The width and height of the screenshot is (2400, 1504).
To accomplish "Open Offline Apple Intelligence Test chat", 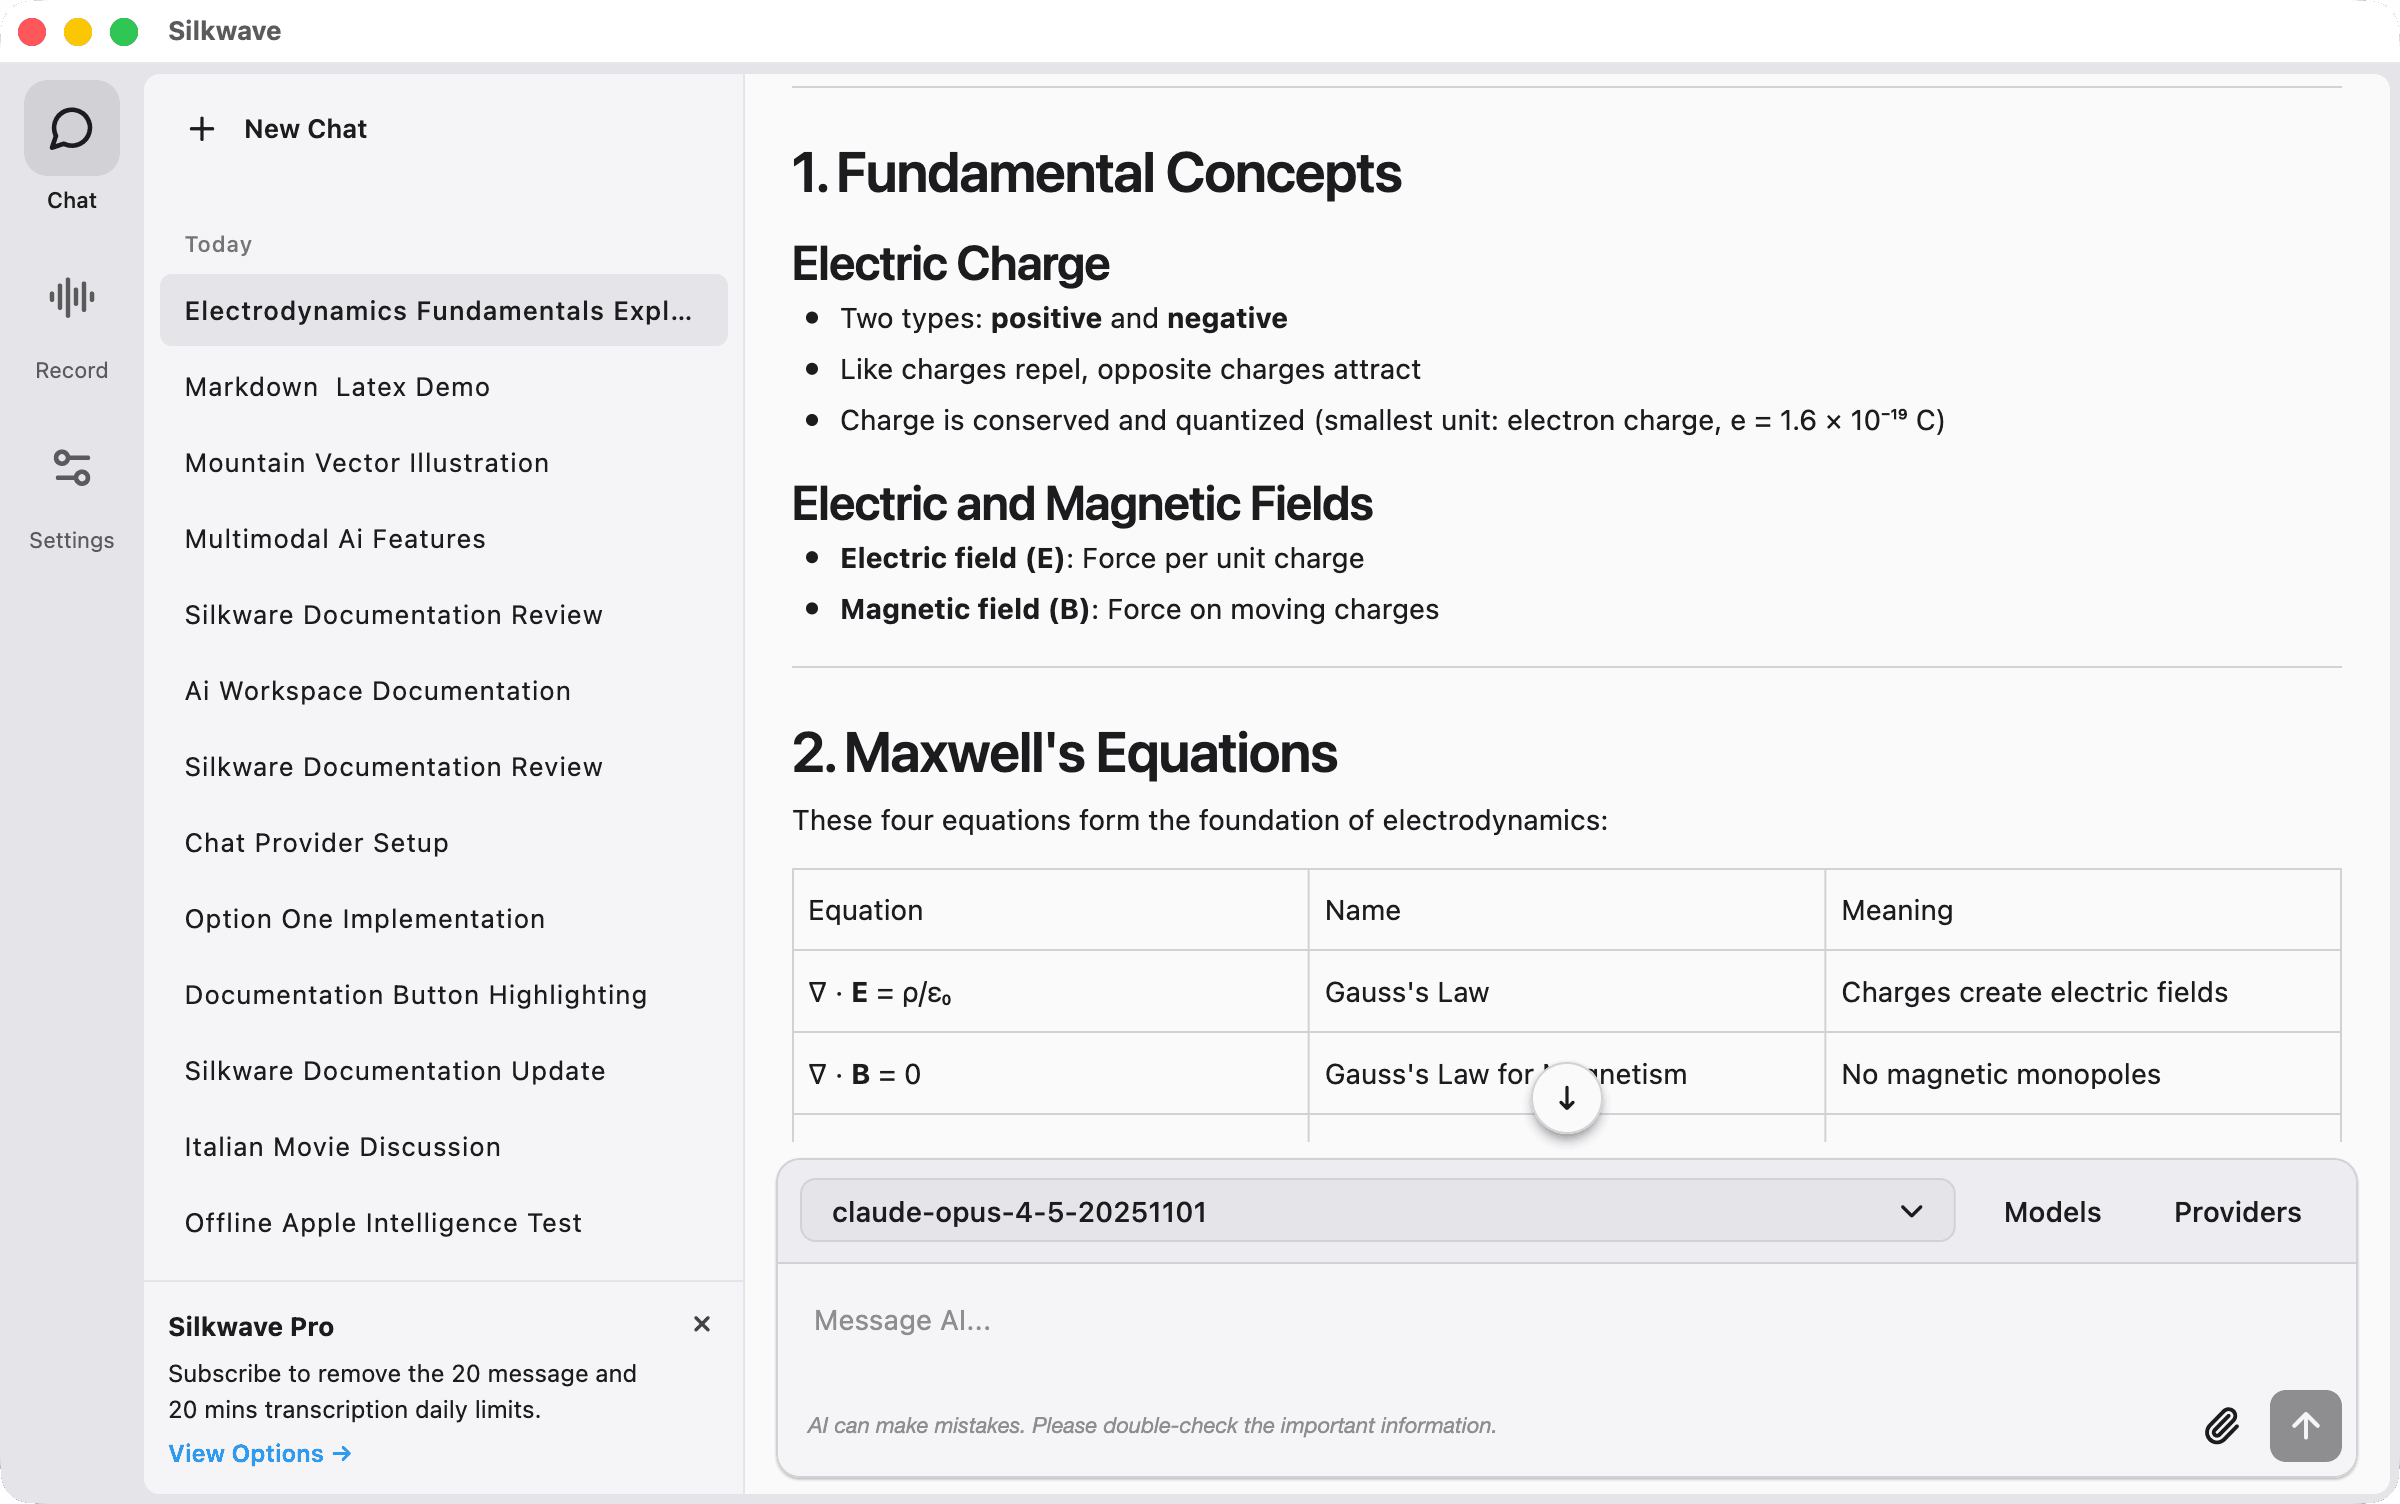I will [x=383, y=1223].
